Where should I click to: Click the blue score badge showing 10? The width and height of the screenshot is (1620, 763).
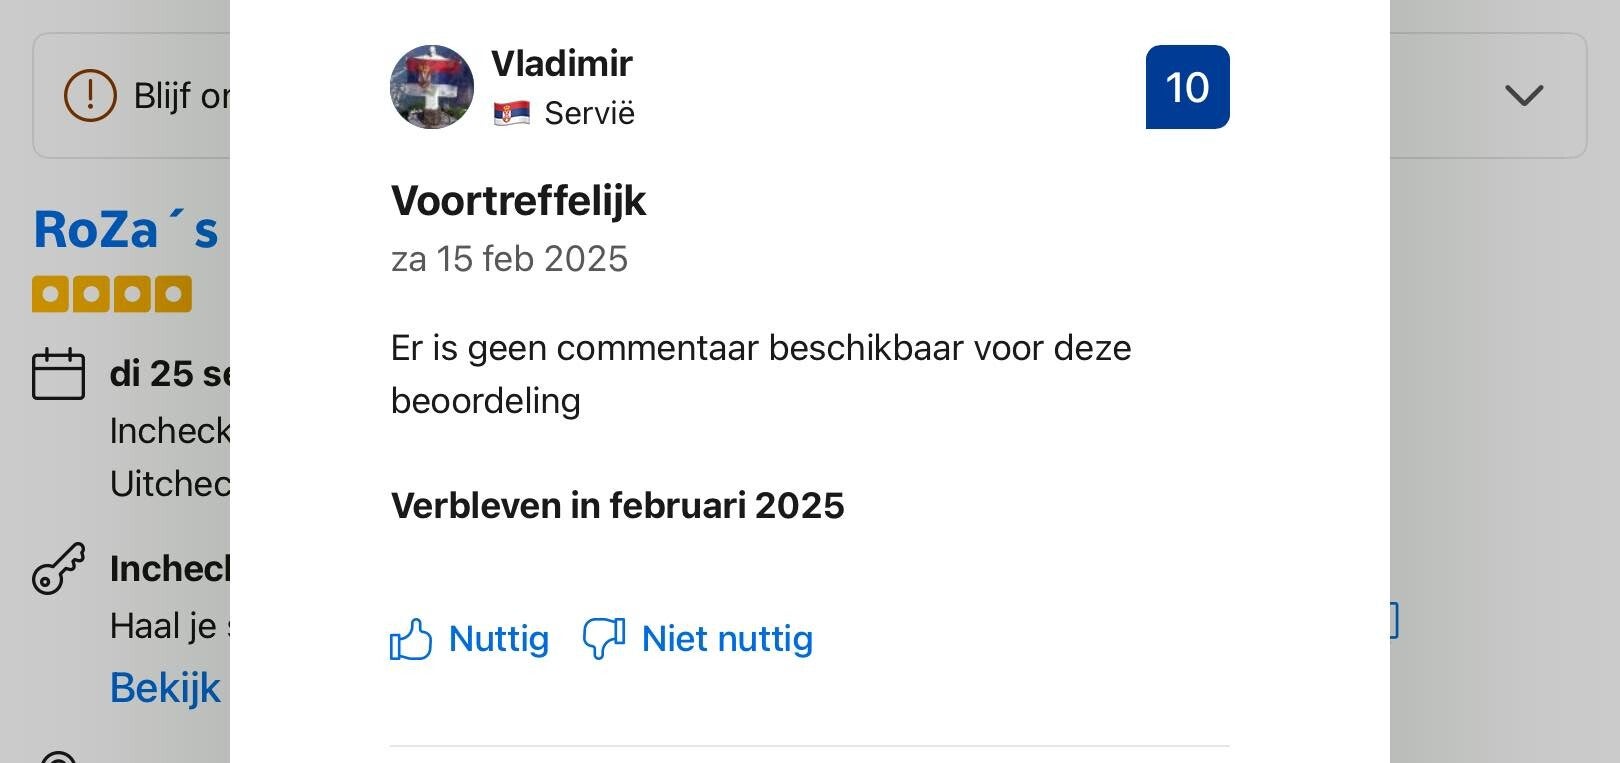[1187, 87]
